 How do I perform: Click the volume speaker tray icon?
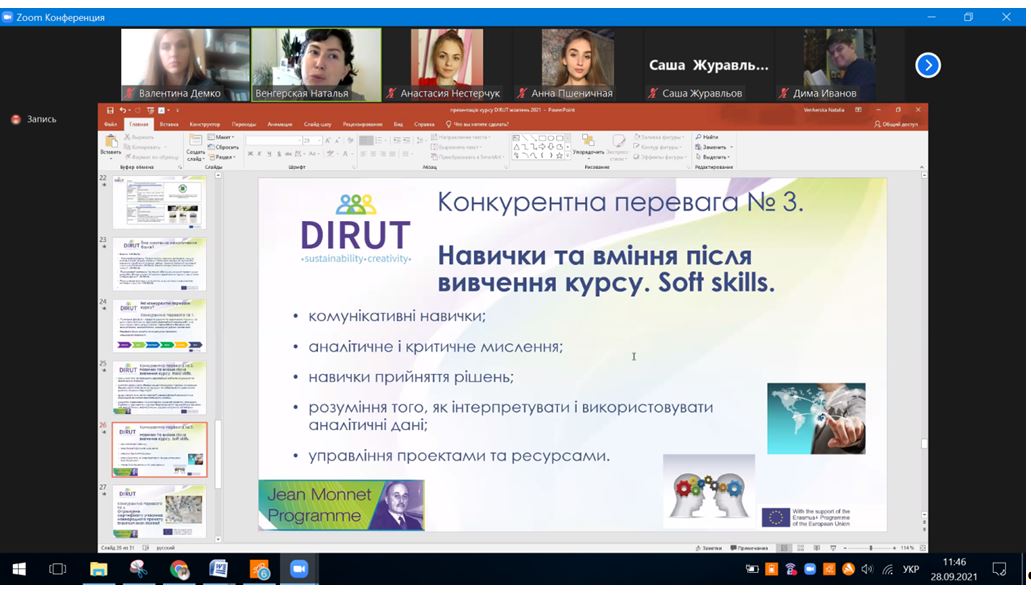[867, 569]
